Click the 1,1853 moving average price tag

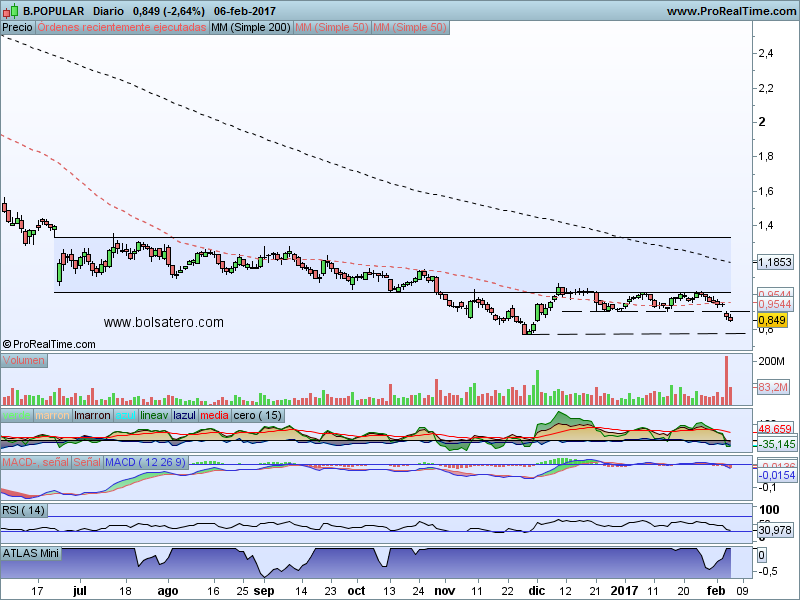(x=775, y=262)
